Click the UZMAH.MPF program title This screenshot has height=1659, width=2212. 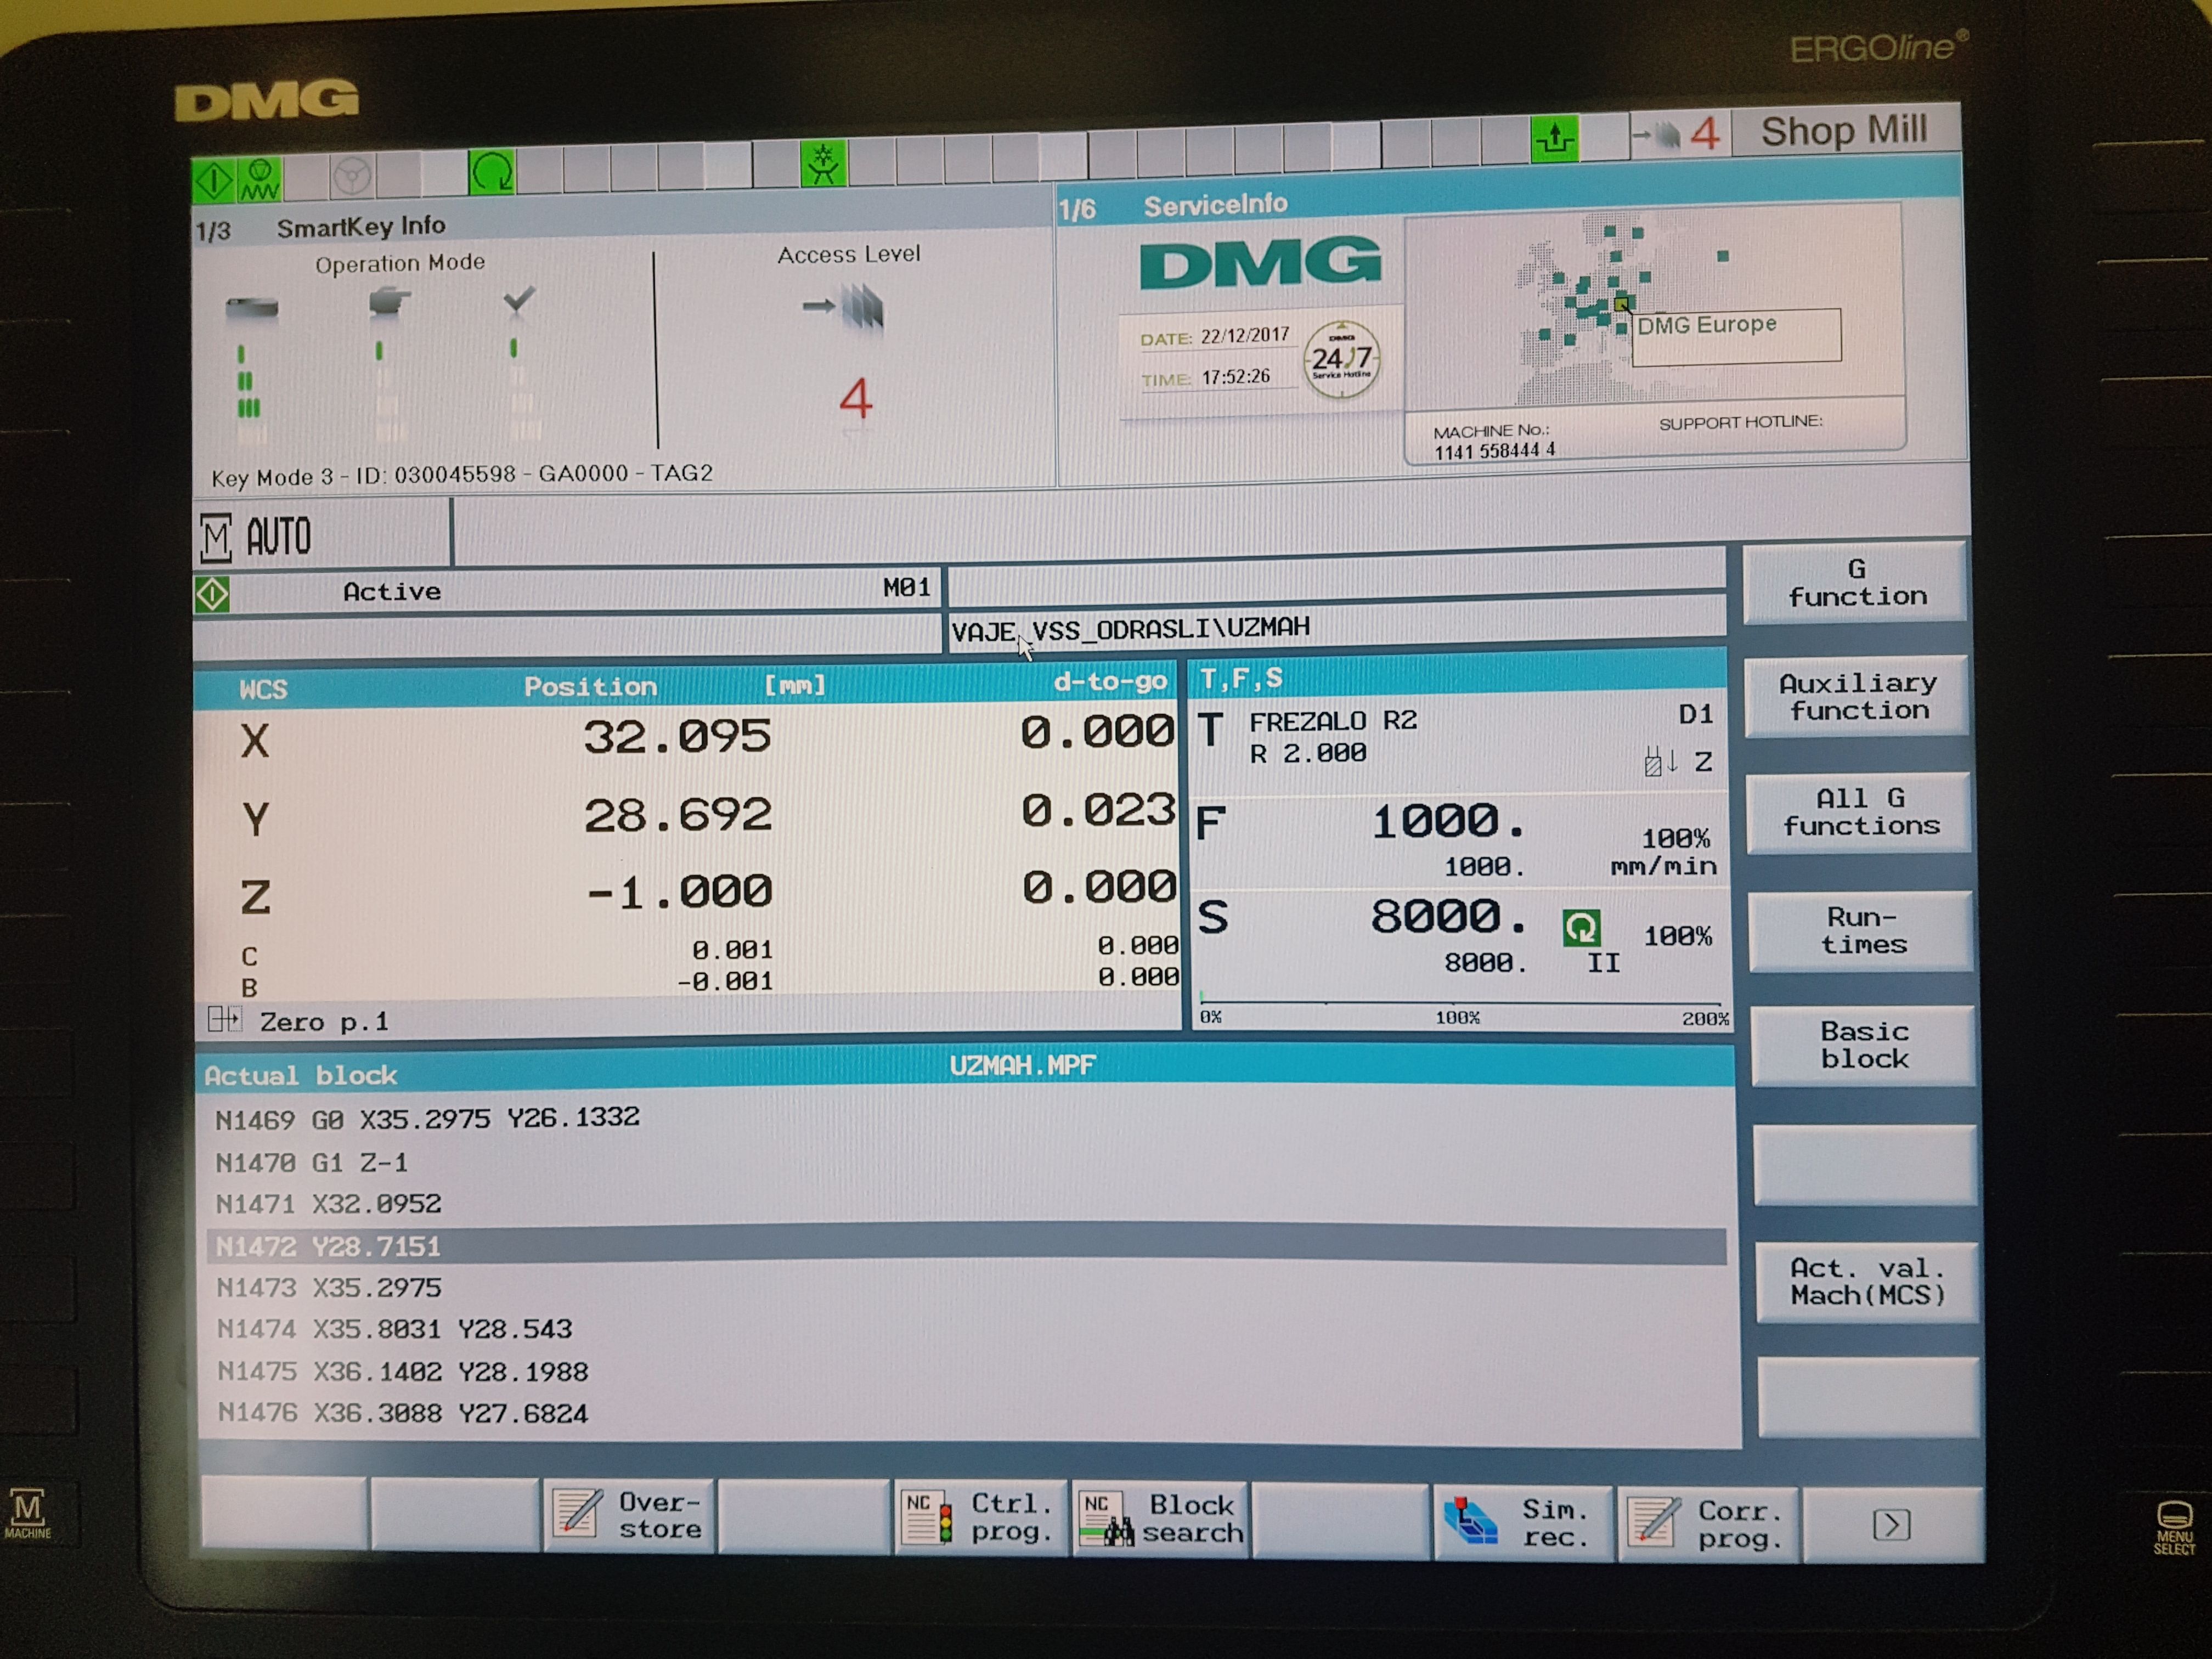[1022, 1066]
